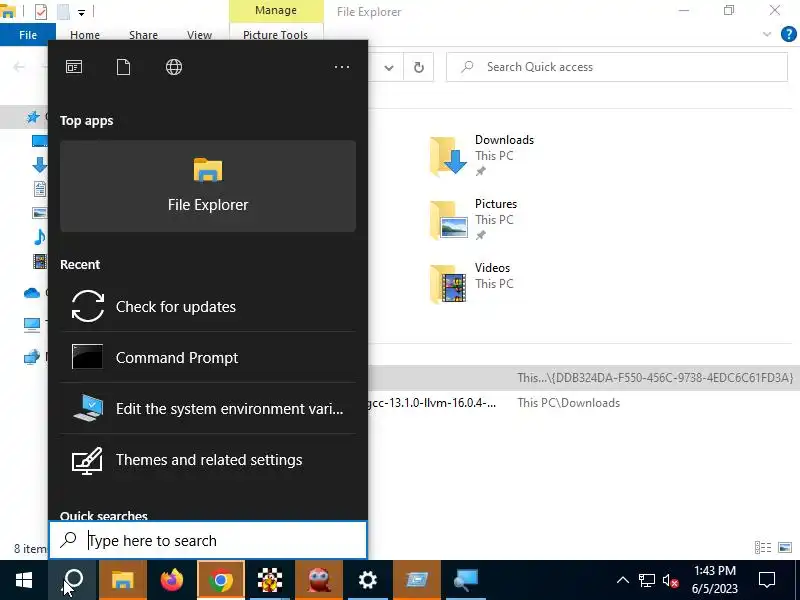Switch to details view layout
The width and height of the screenshot is (800, 600).
click(x=763, y=547)
